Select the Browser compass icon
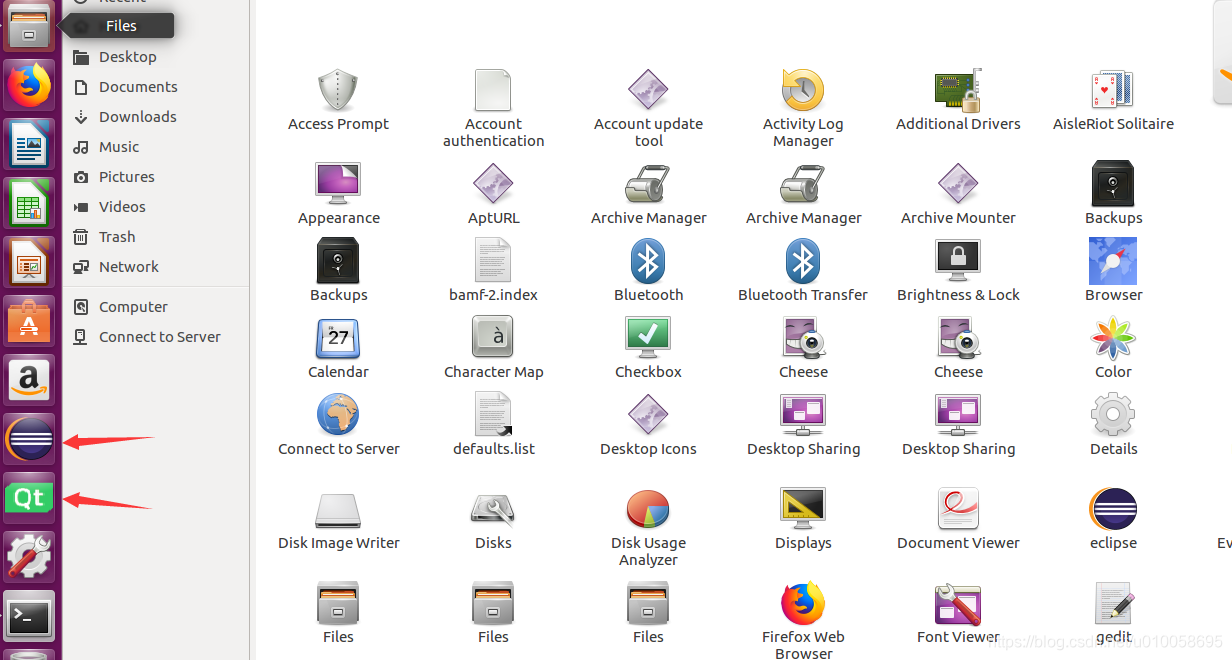The image size is (1232, 660). point(1113,261)
